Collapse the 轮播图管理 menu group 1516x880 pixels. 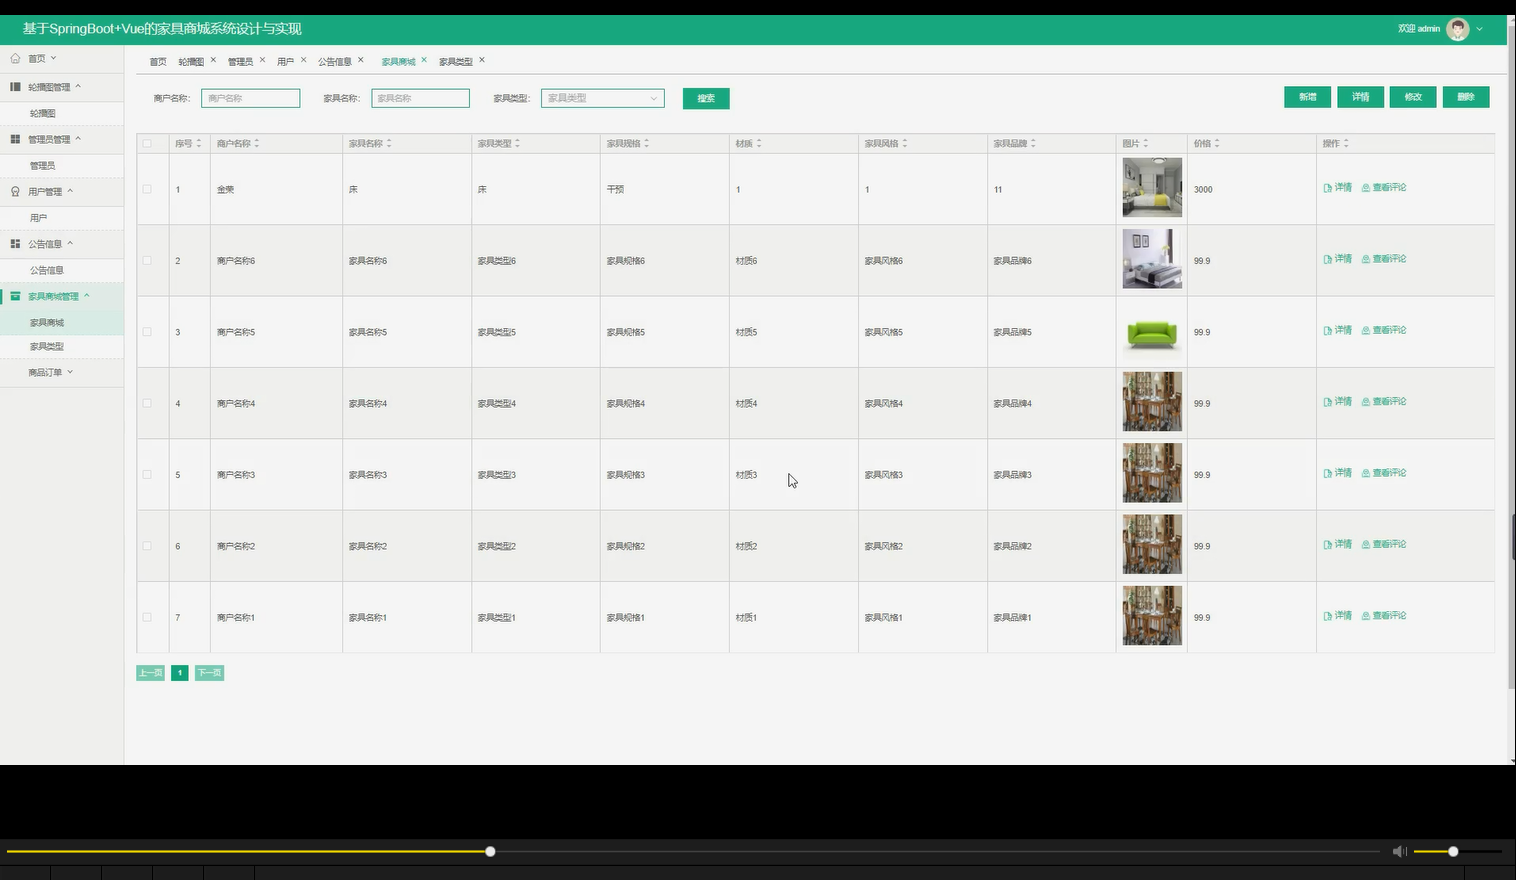point(78,86)
